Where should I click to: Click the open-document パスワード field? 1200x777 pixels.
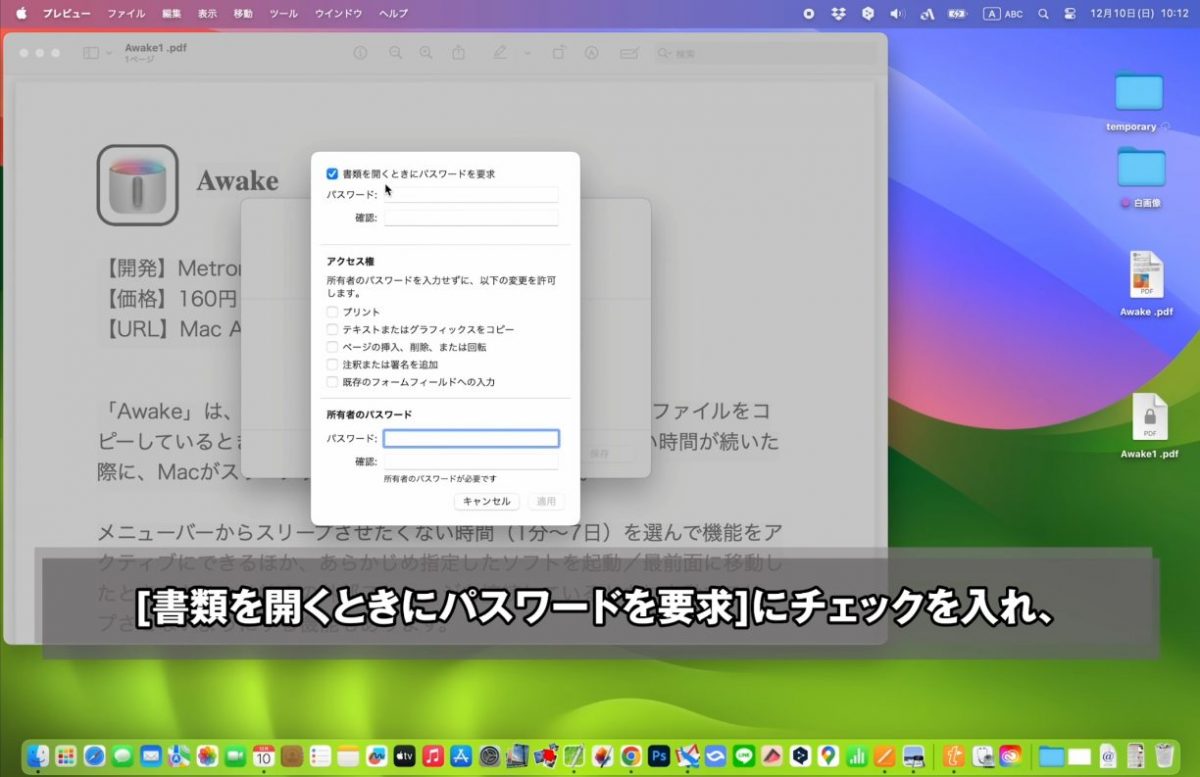point(471,195)
